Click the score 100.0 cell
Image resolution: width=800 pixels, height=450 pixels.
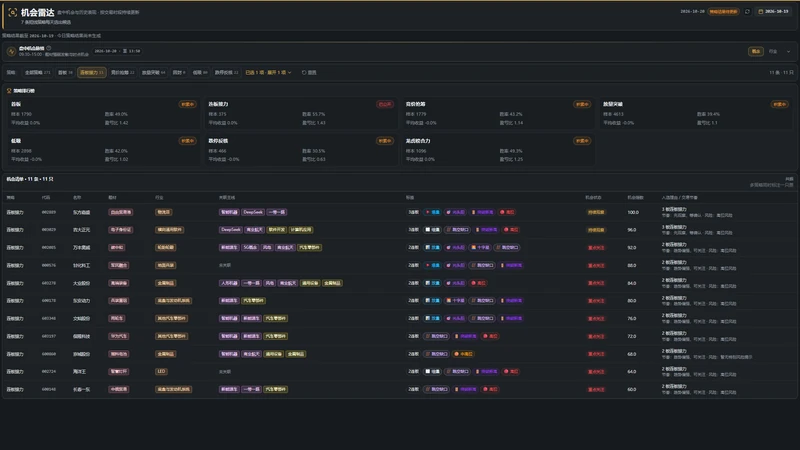(633, 212)
